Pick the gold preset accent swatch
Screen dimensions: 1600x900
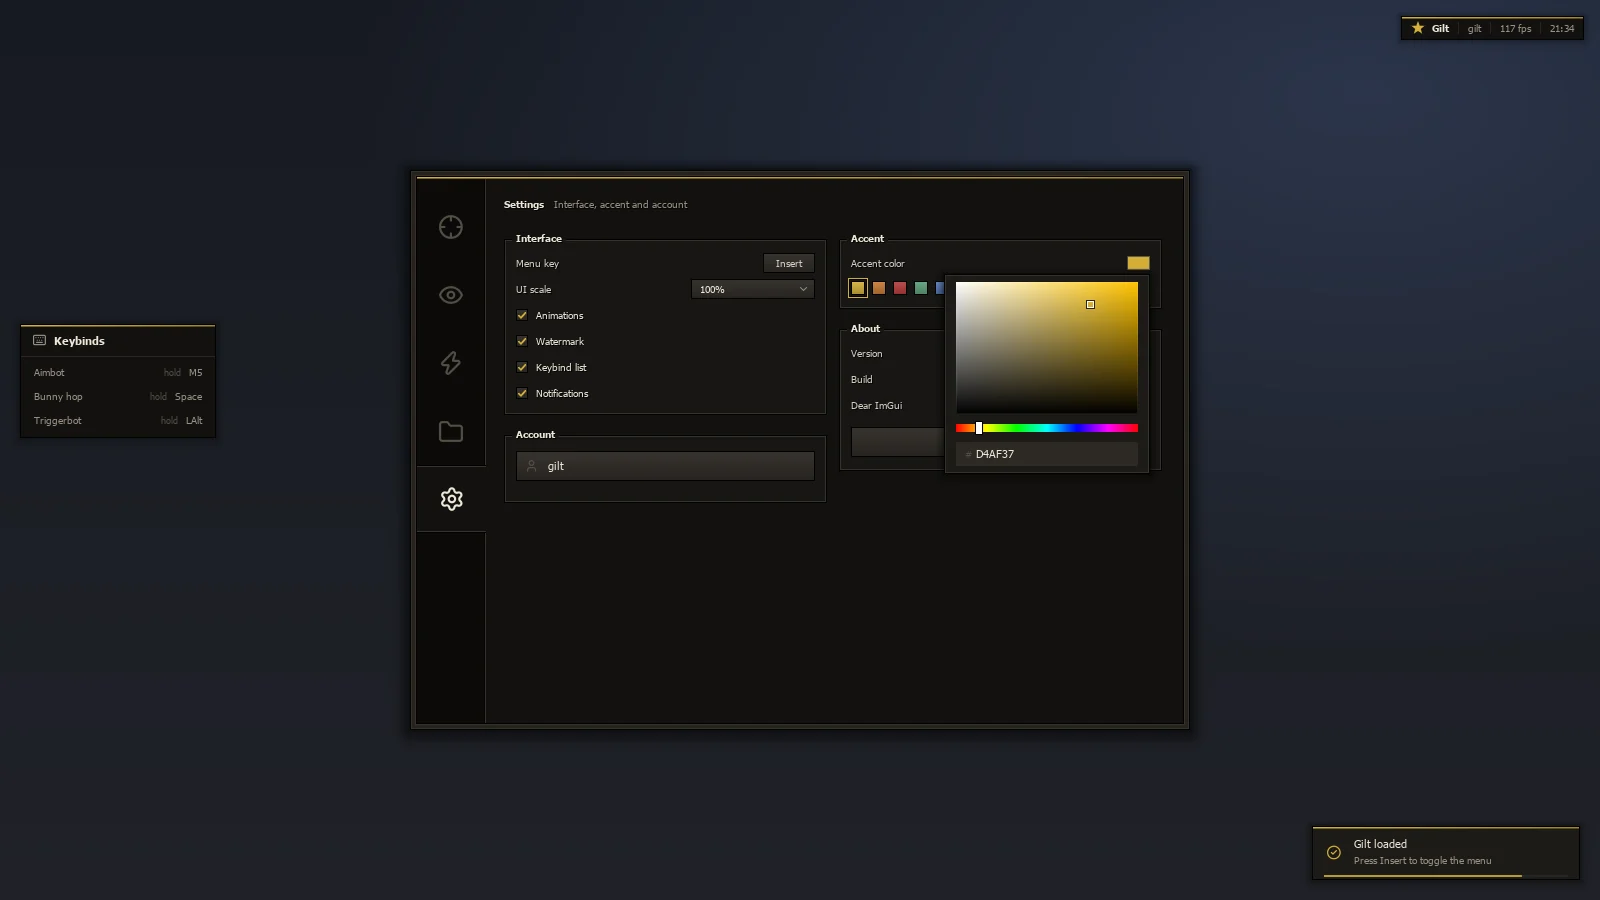click(x=858, y=288)
